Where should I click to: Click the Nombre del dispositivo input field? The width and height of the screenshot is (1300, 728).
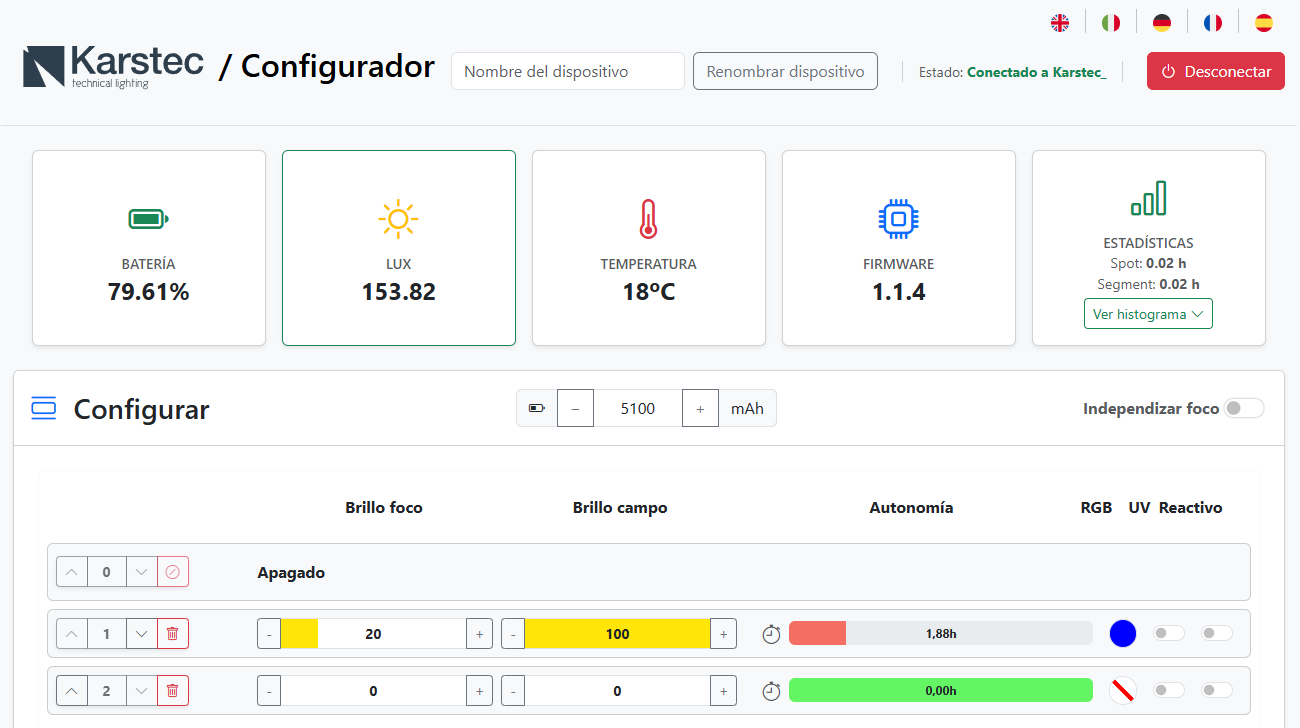[567, 71]
